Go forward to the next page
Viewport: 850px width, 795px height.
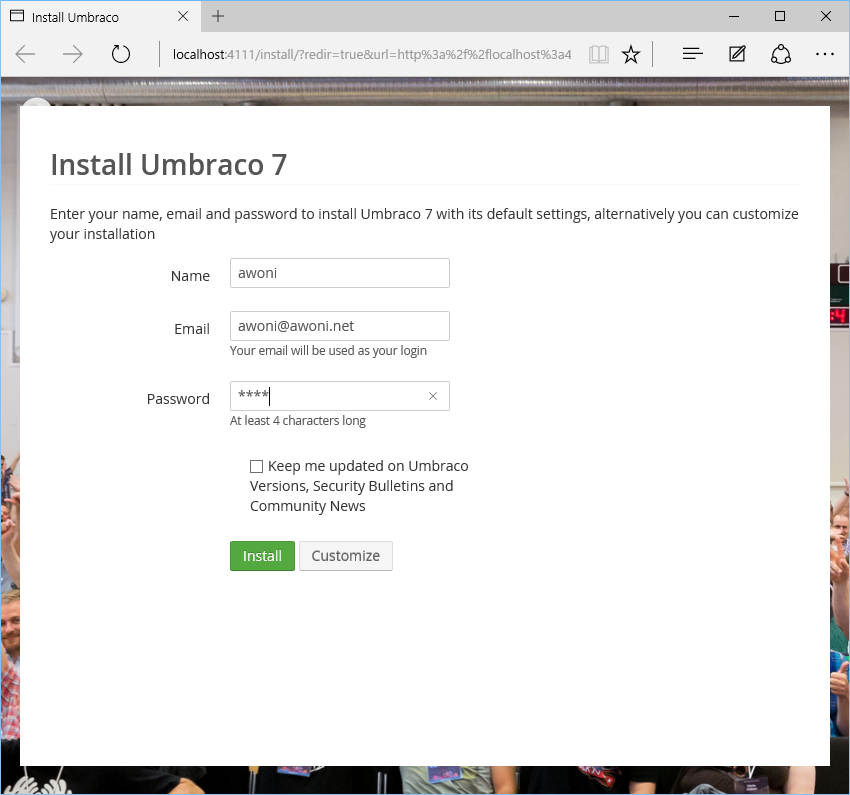[73, 54]
